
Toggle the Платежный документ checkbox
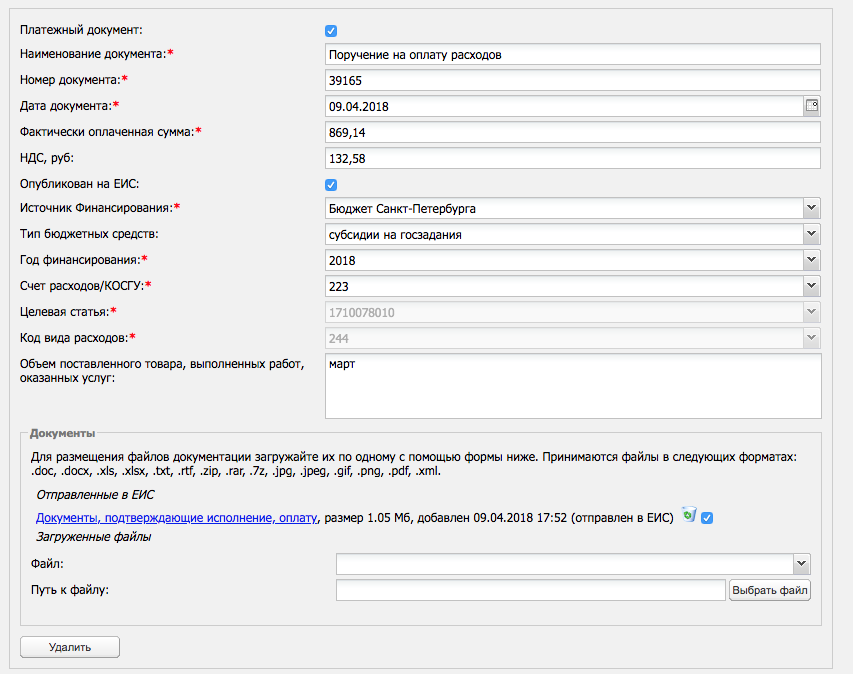coord(331,31)
